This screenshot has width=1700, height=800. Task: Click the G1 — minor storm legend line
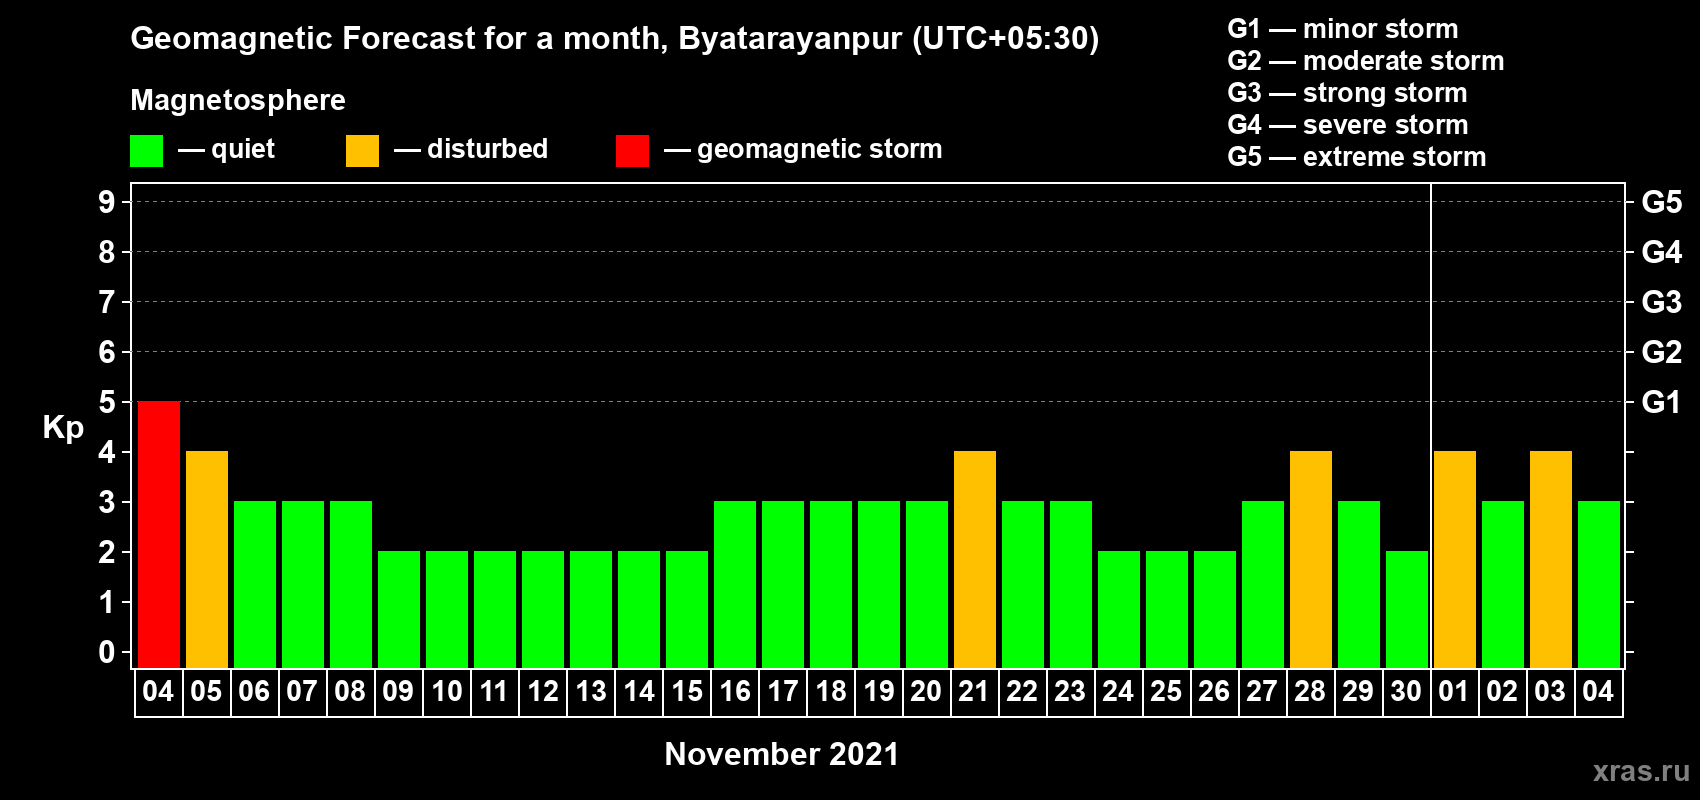[x=1343, y=29]
